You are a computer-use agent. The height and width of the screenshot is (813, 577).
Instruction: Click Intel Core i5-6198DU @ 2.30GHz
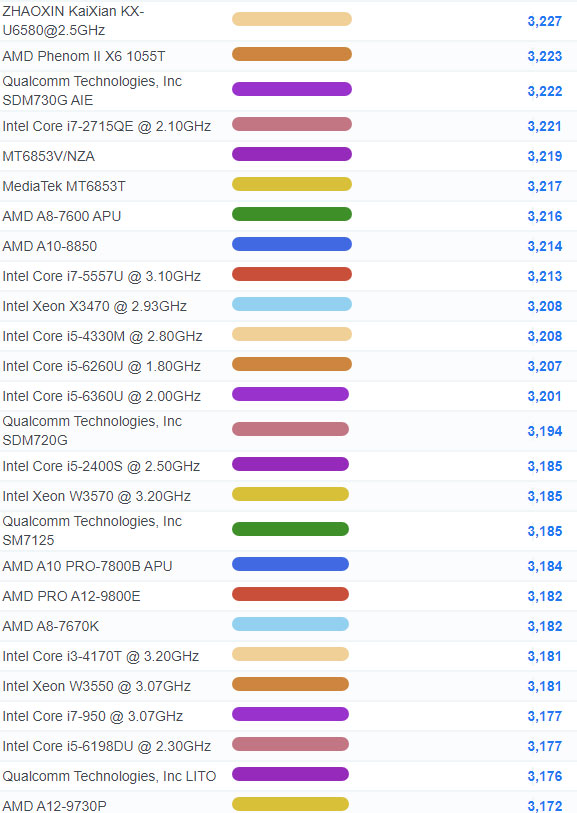tap(107, 747)
